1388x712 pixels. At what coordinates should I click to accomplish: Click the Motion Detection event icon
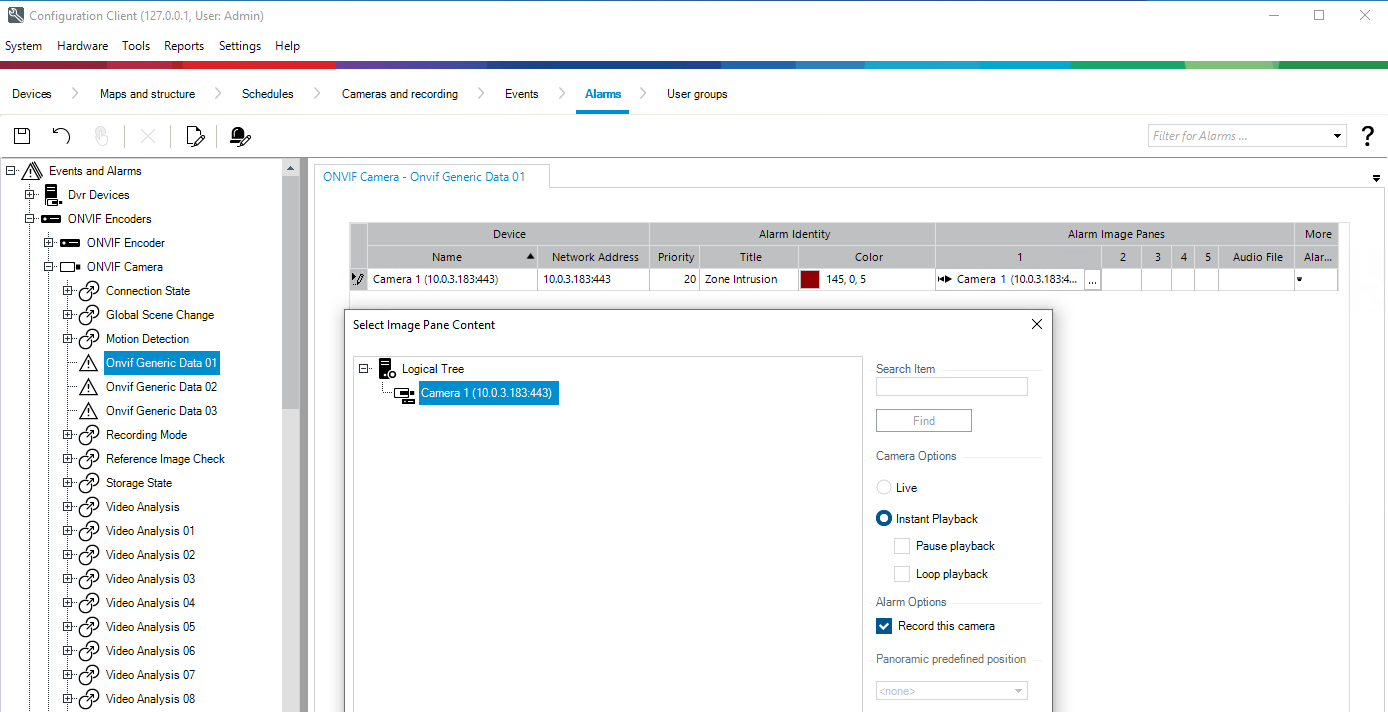(89, 339)
